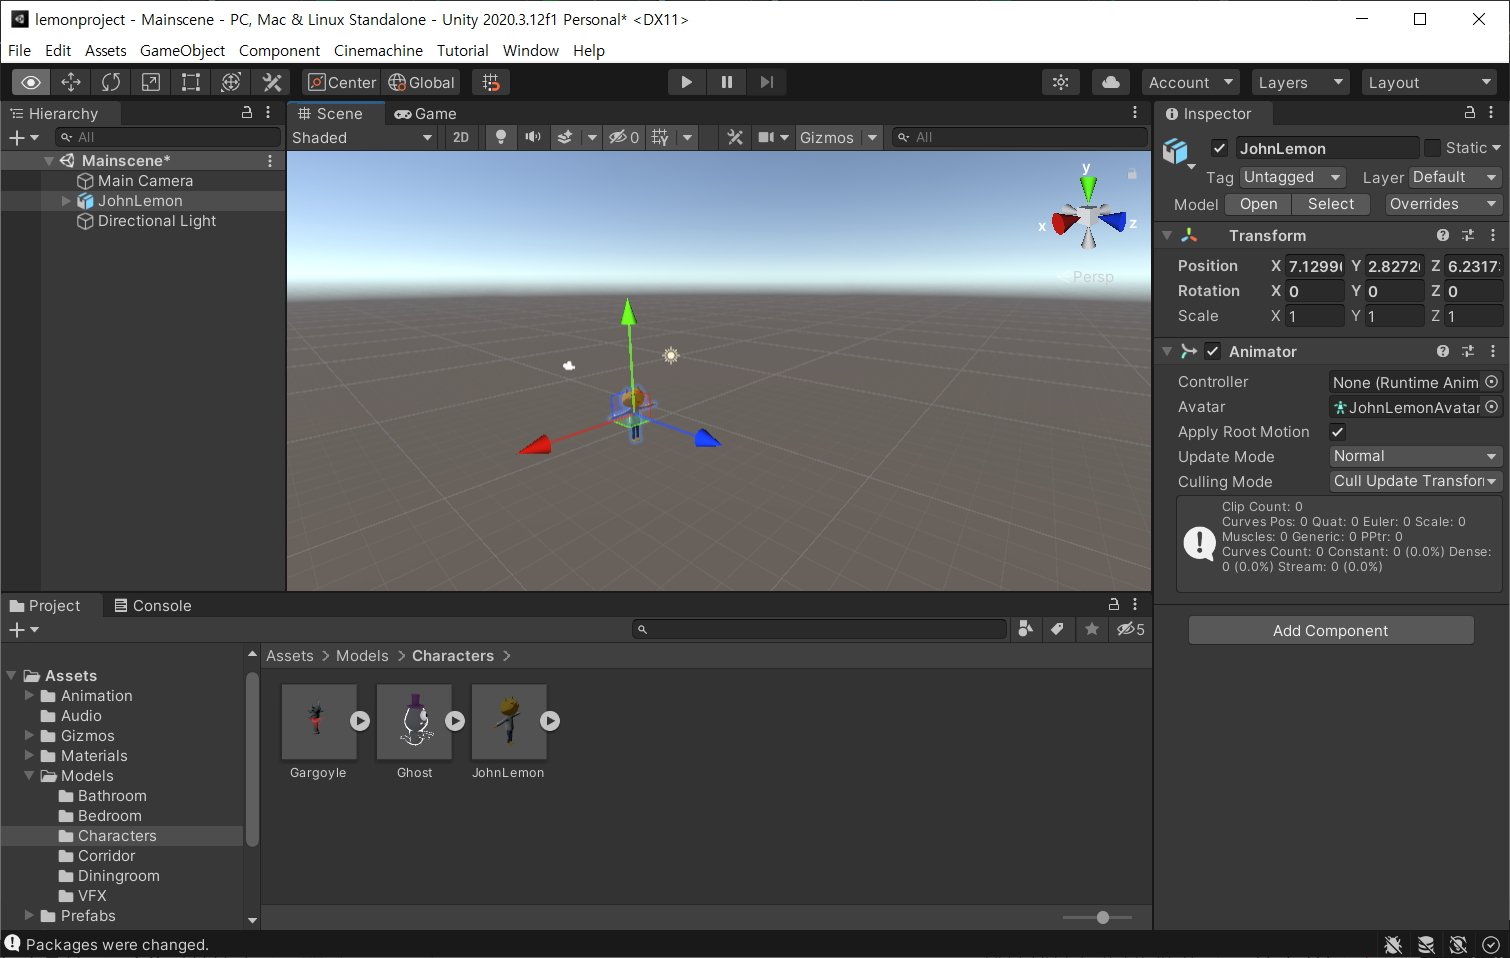
Task: Open the Cinemachine menu
Action: pos(378,50)
